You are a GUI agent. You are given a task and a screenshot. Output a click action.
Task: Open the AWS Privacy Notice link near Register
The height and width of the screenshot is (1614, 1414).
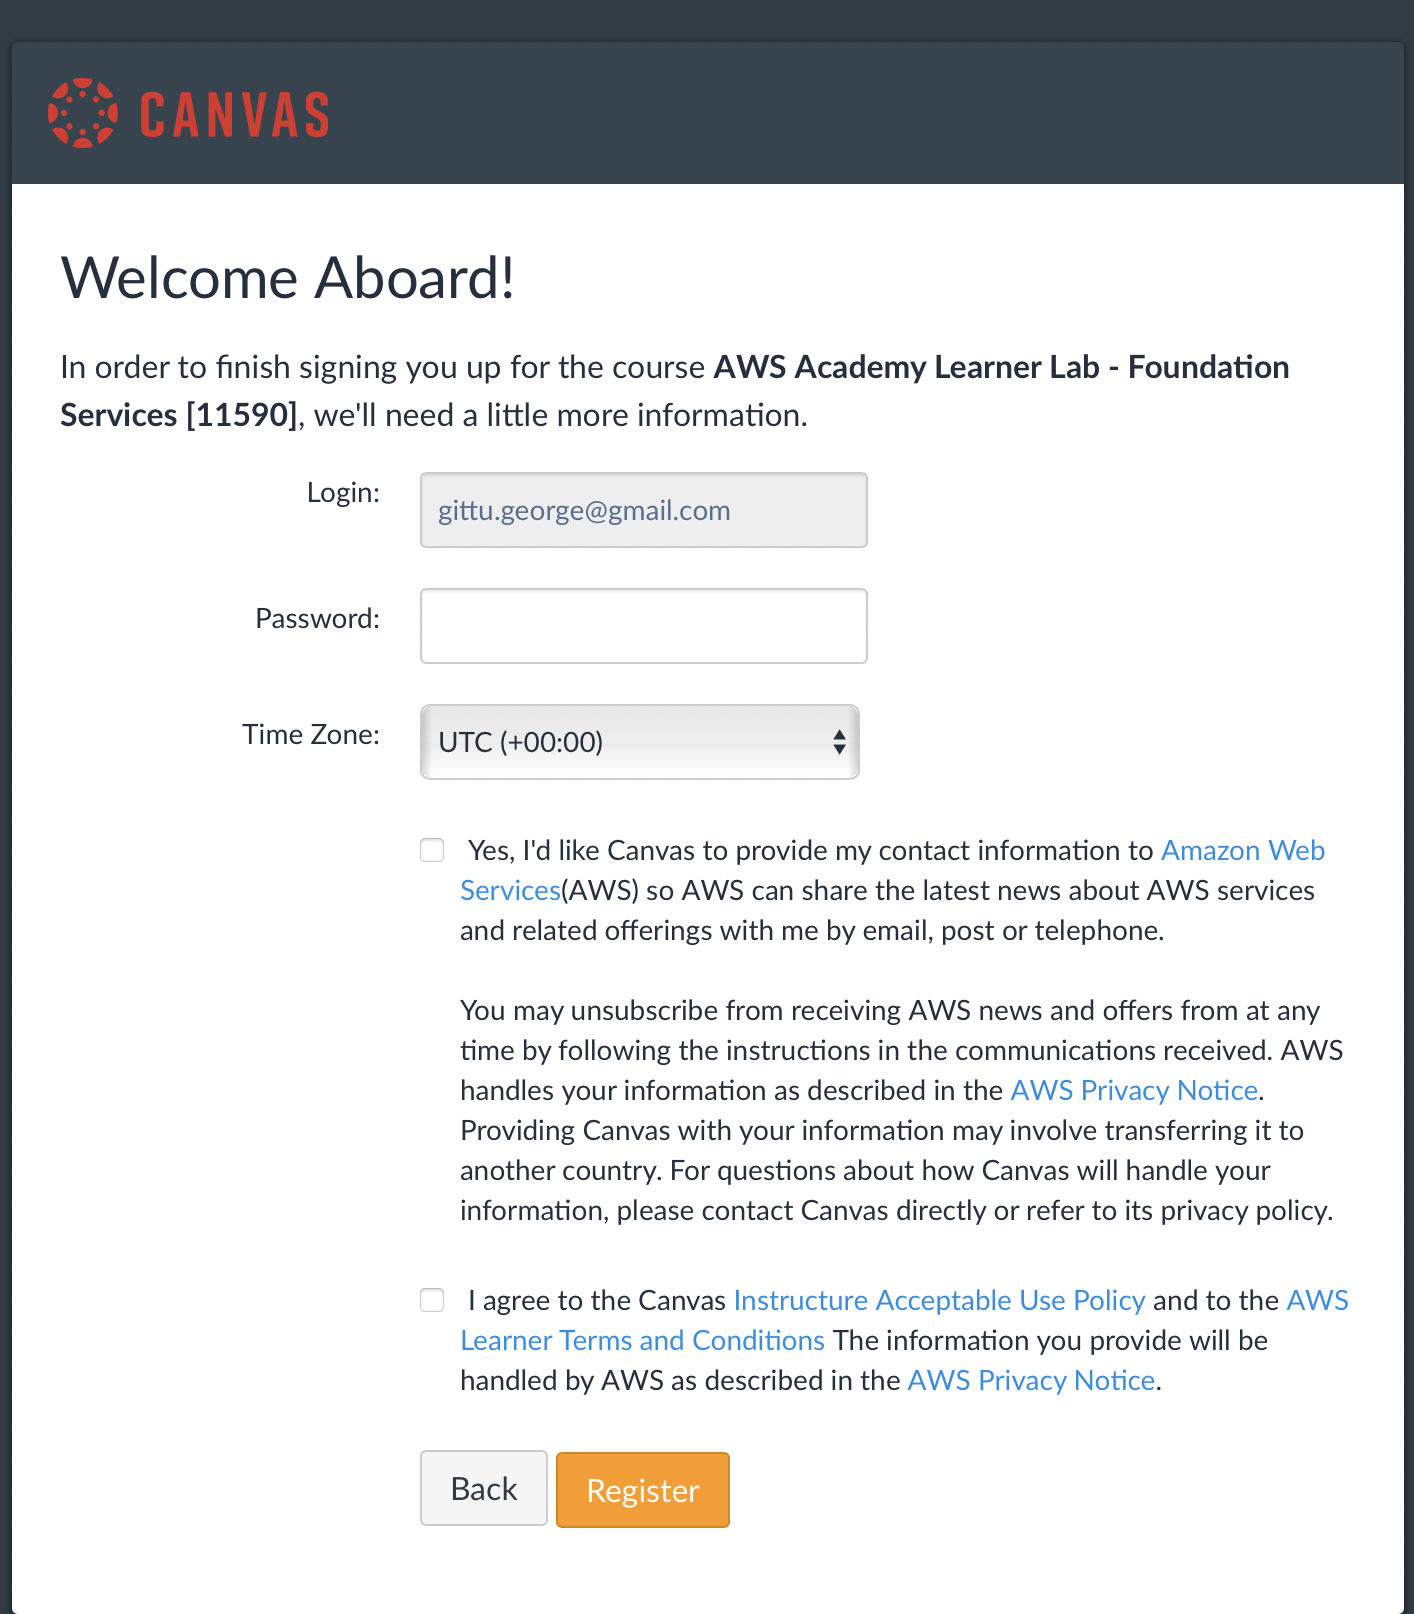(x=1031, y=1380)
